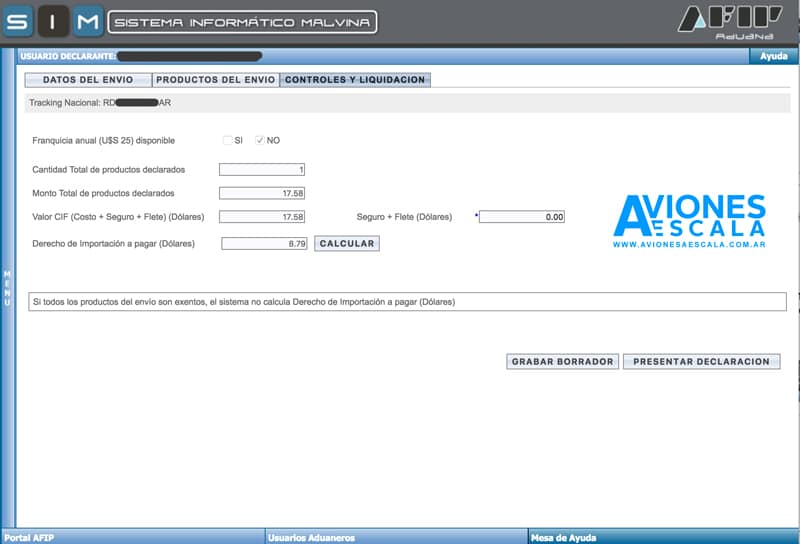This screenshot has height=544, width=800.
Task: Check the SI franquicia anual checkbox
Action: click(x=228, y=140)
